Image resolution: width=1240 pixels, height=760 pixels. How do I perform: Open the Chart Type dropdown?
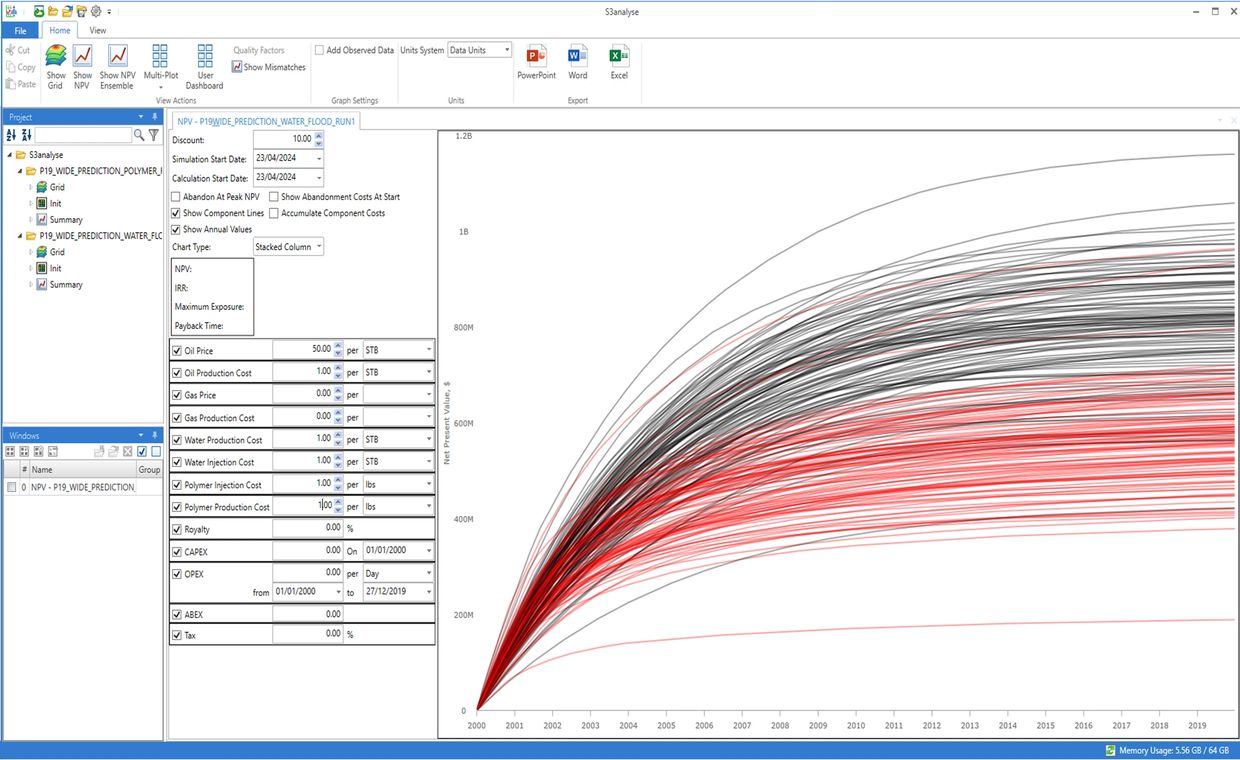(x=288, y=247)
